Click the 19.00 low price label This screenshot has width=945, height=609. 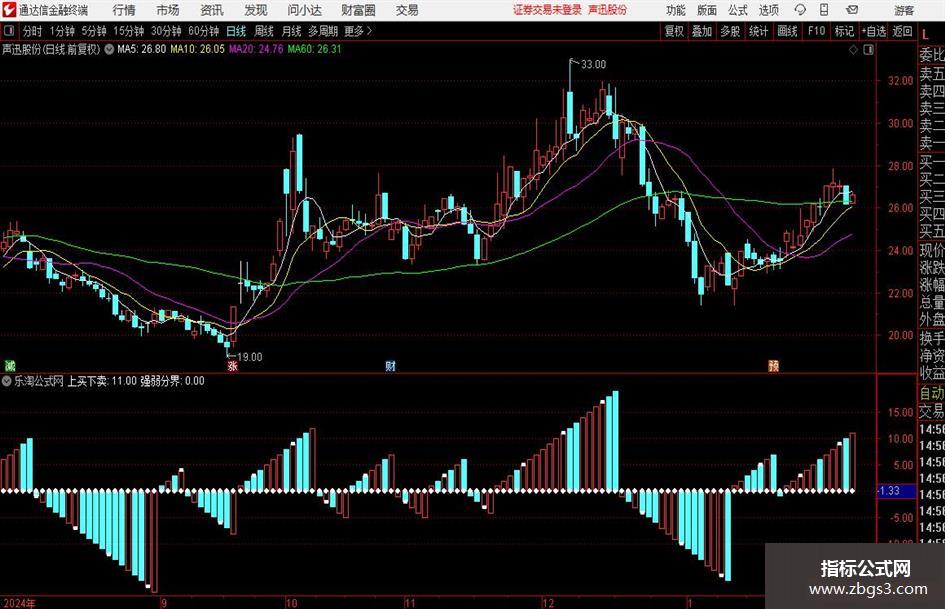coord(250,357)
